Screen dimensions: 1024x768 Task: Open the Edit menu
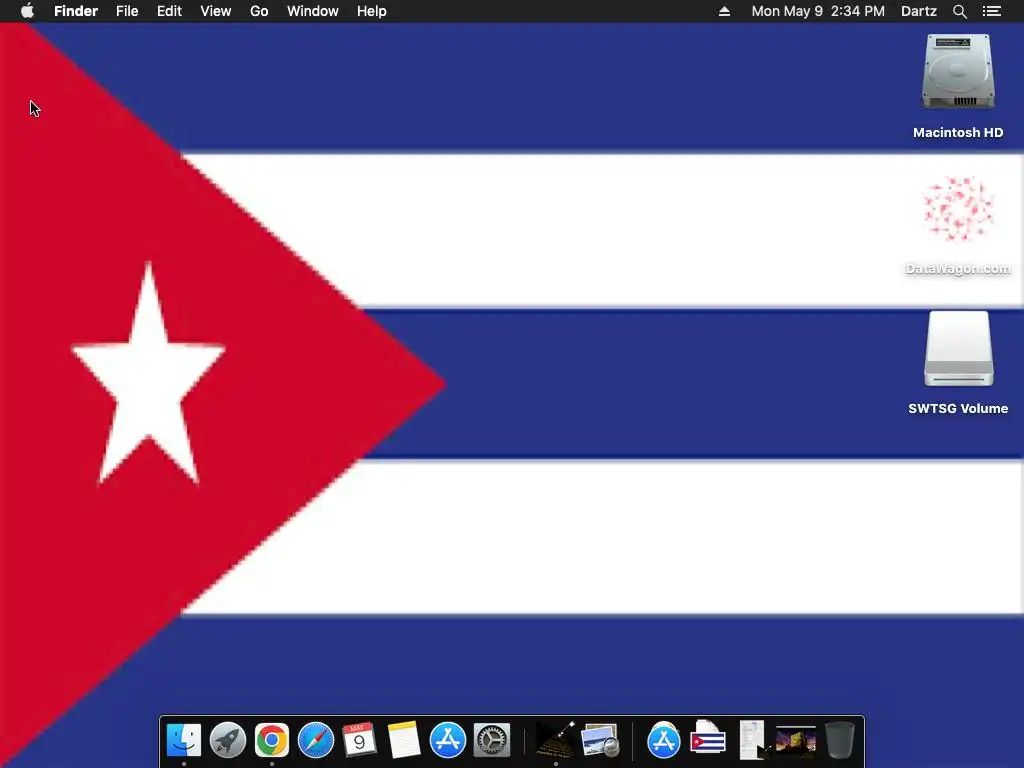[169, 11]
